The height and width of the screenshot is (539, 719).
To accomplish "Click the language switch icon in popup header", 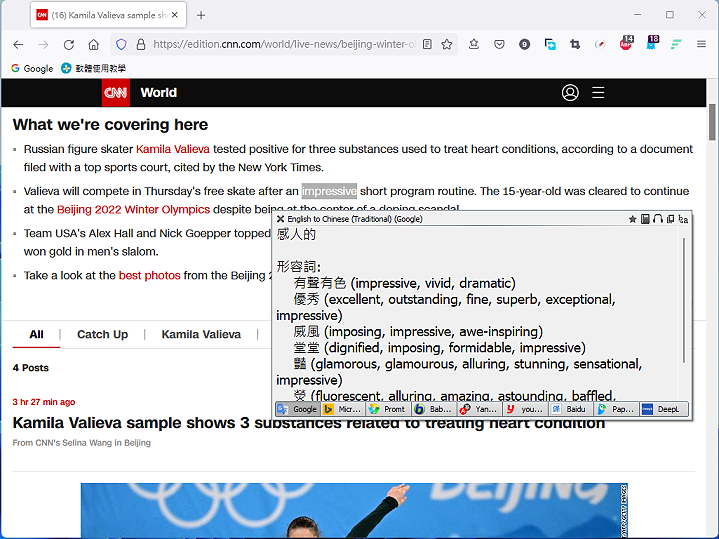I will tap(683, 219).
